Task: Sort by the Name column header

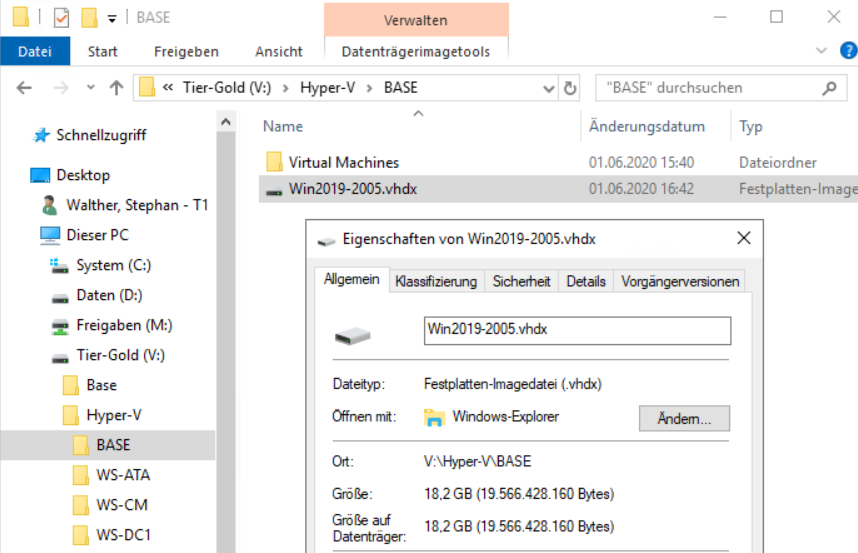Action: 282,126
